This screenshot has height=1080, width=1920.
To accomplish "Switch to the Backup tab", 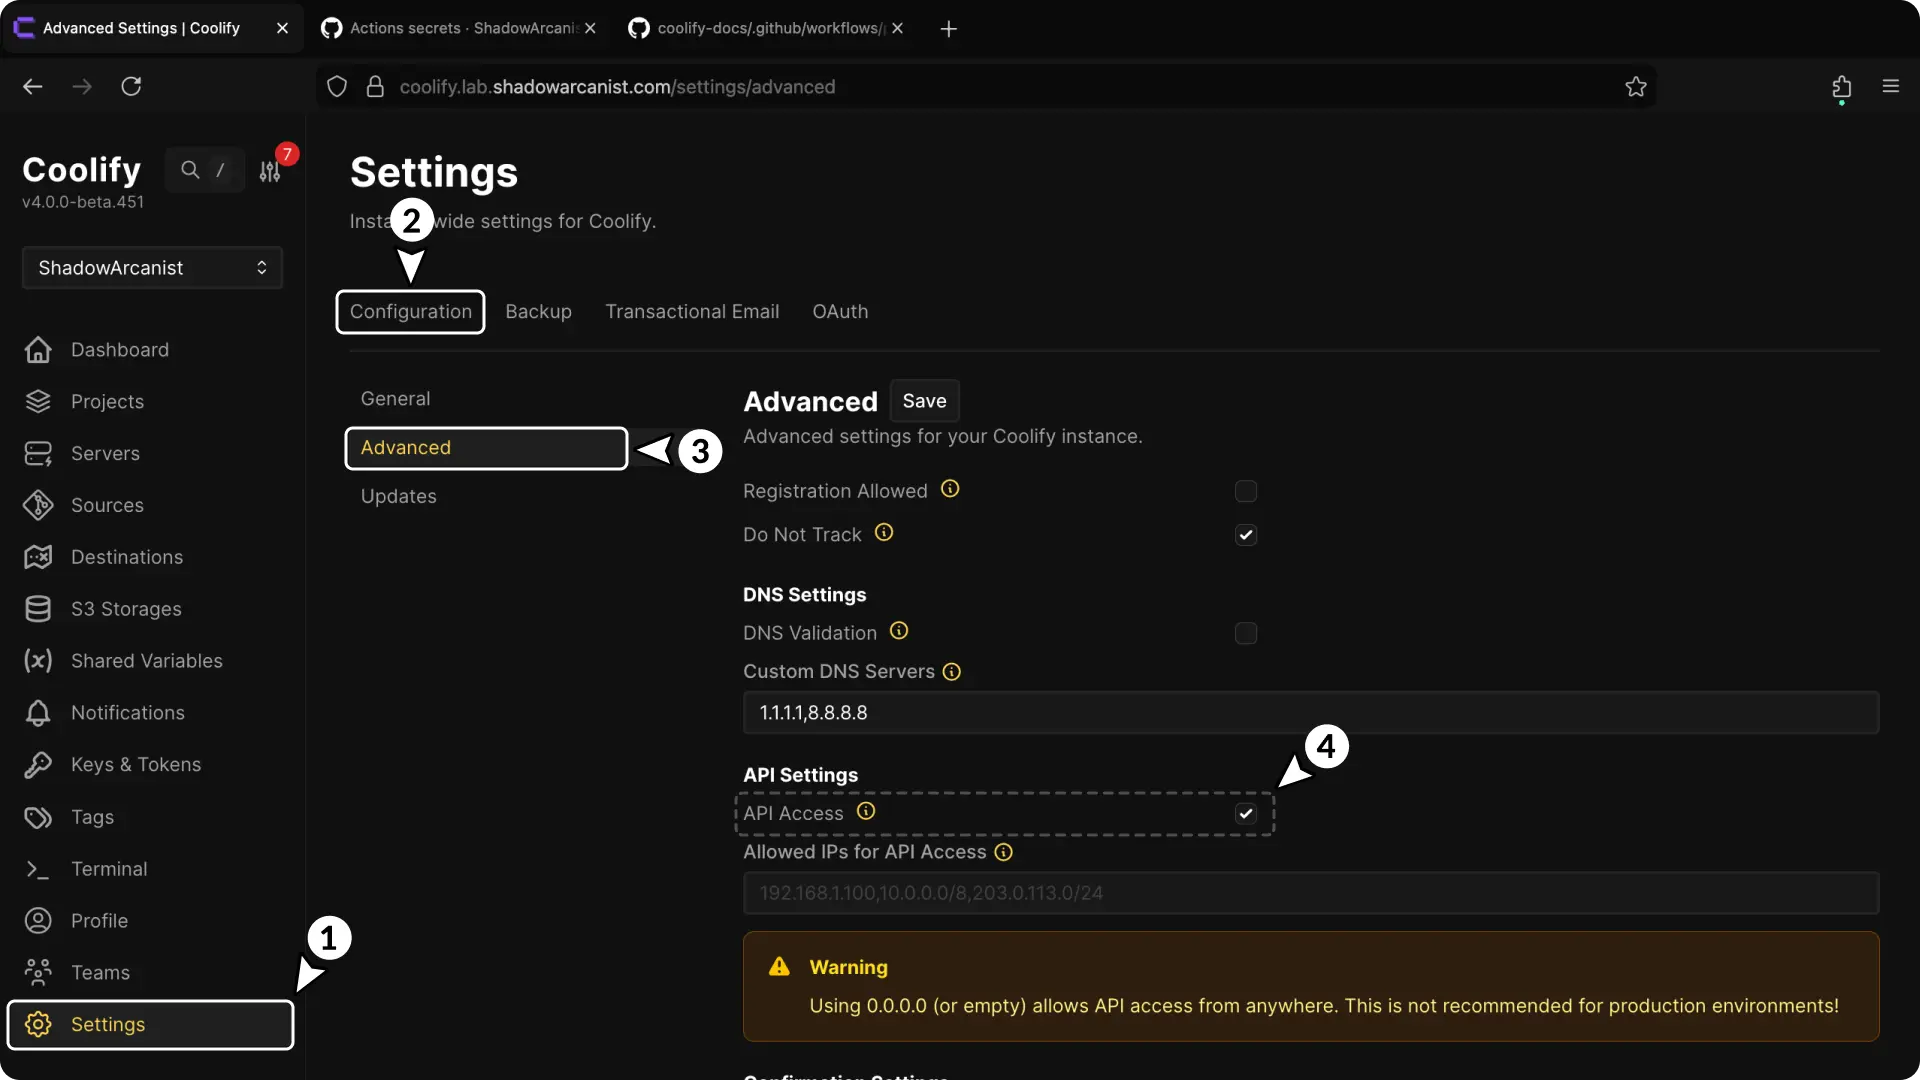I will coord(538,311).
